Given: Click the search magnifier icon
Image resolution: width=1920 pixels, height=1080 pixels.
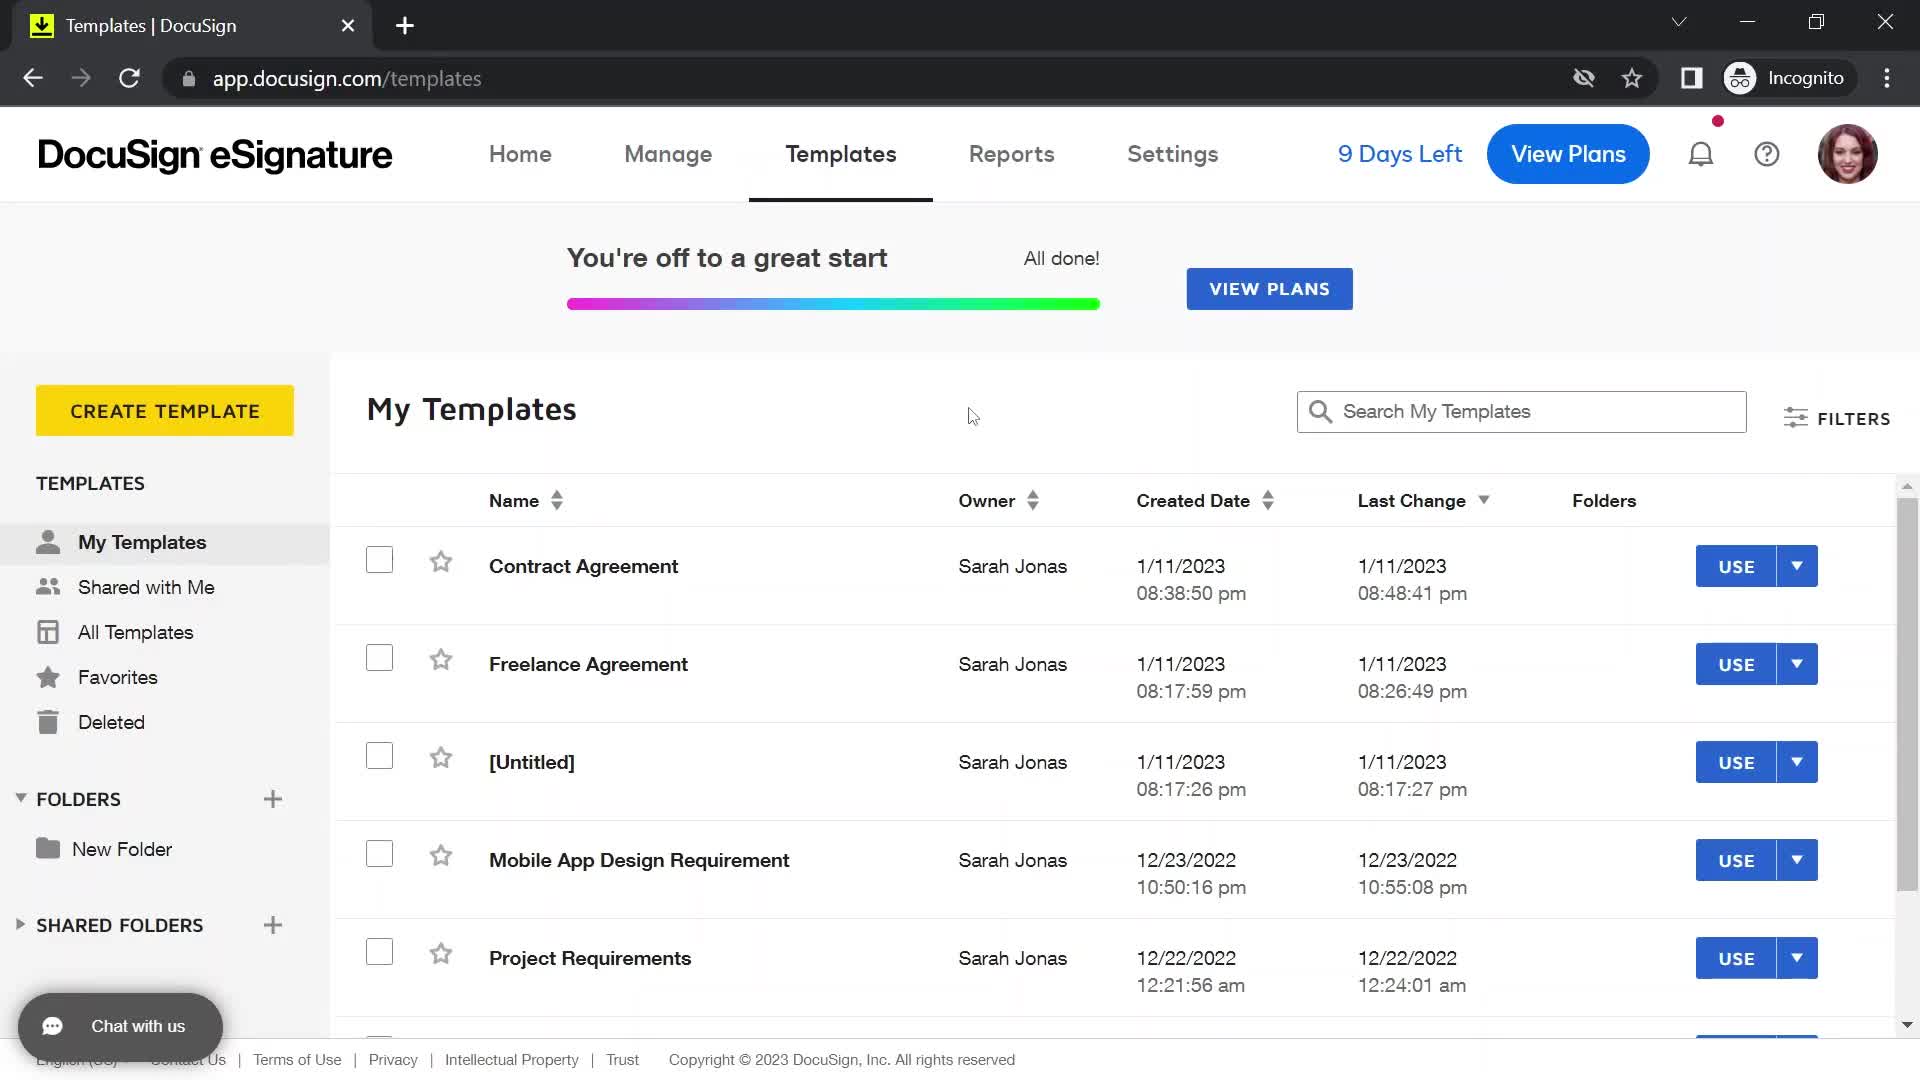Looking at the screenshot, I should 1320,412.
